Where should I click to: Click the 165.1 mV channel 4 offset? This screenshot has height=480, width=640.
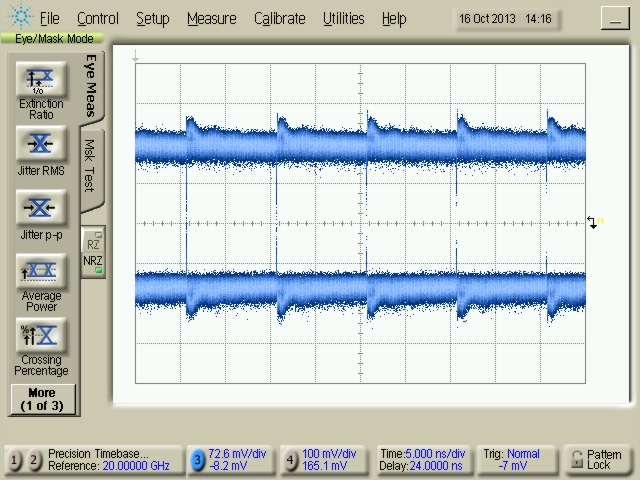(x=324, y=466)
